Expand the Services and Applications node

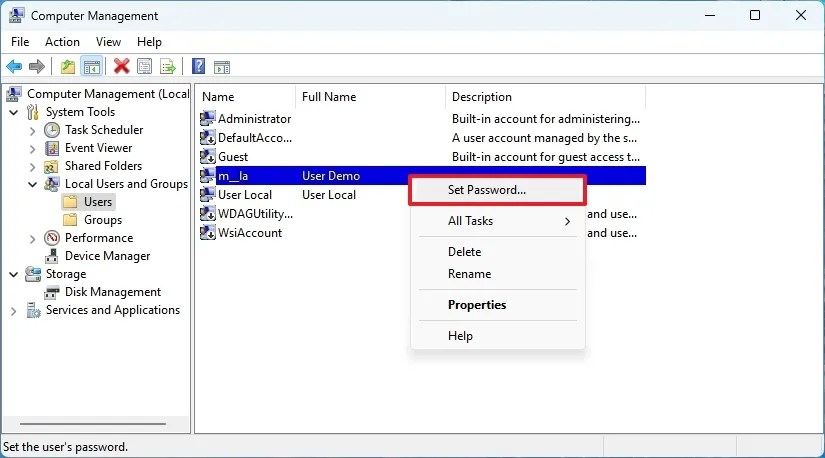14,312
